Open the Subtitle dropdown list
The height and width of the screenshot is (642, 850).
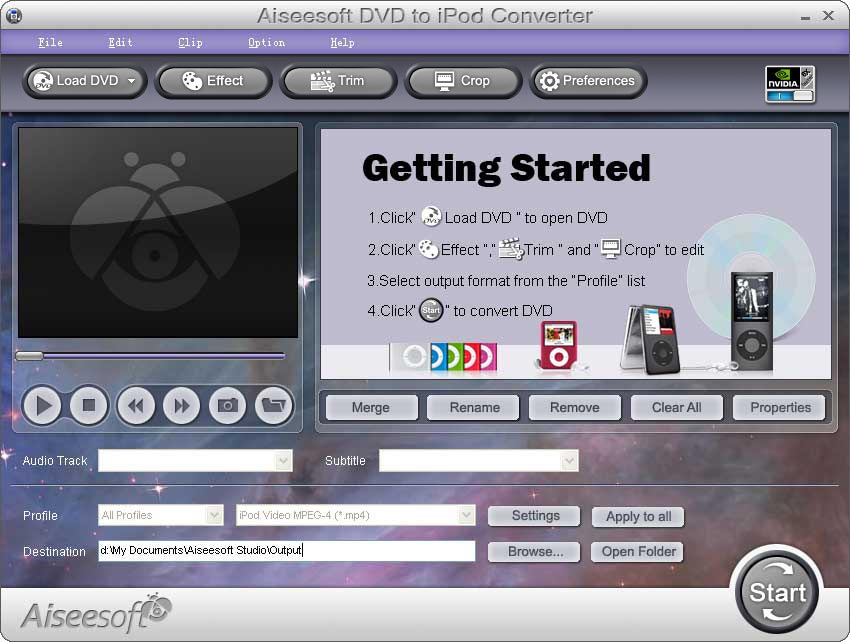tap(569, 461)
